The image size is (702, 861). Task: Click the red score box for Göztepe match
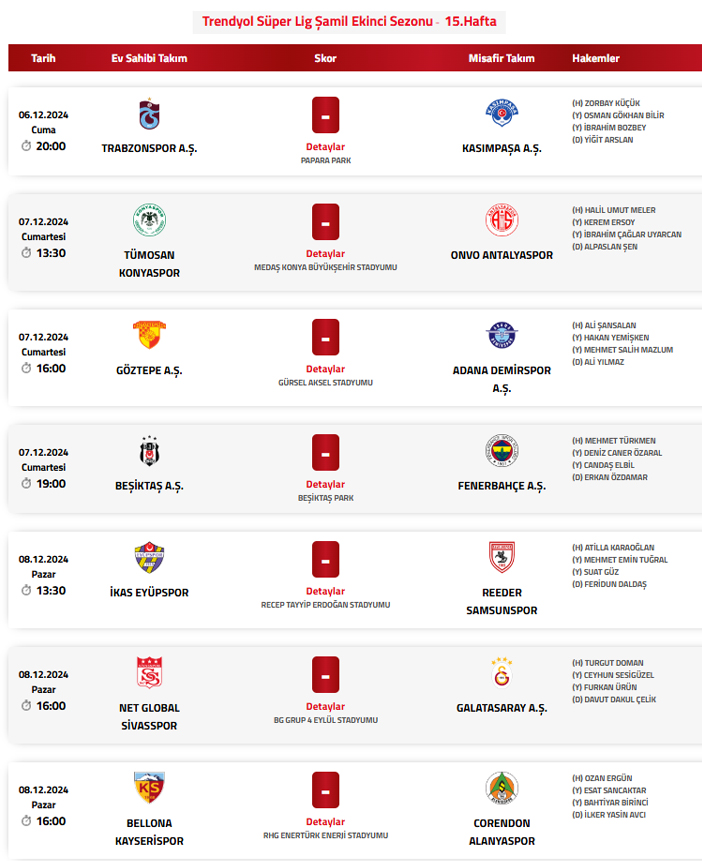pos(325,337)
